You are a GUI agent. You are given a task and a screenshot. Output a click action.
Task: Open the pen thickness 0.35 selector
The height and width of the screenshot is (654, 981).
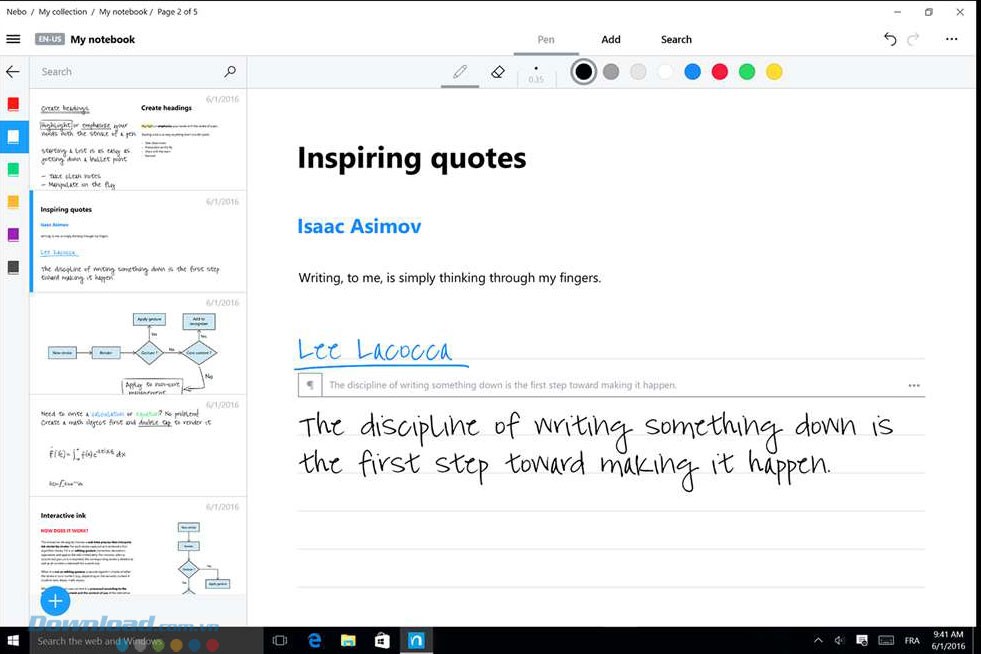pos(536,73)
